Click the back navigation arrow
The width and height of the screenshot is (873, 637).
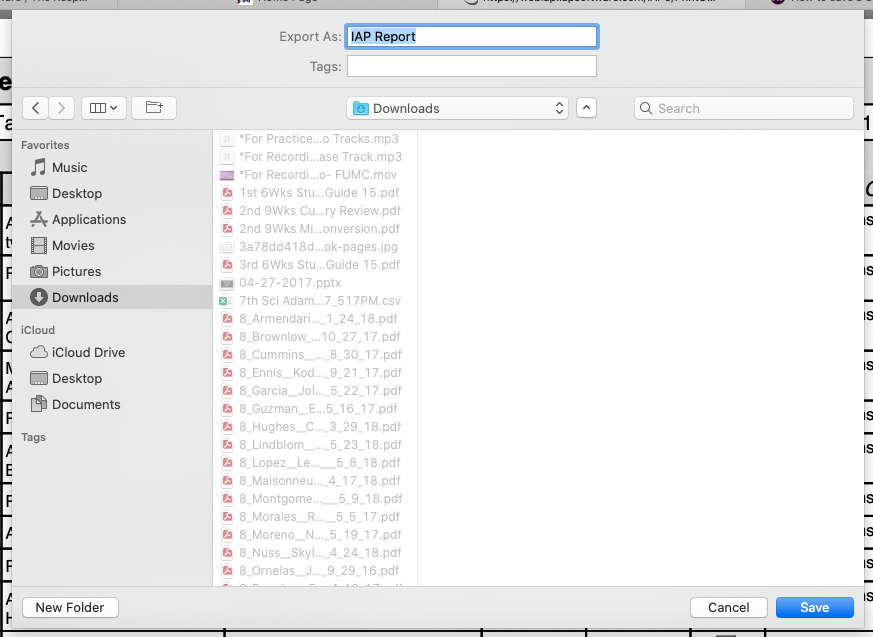pos(36,108)
